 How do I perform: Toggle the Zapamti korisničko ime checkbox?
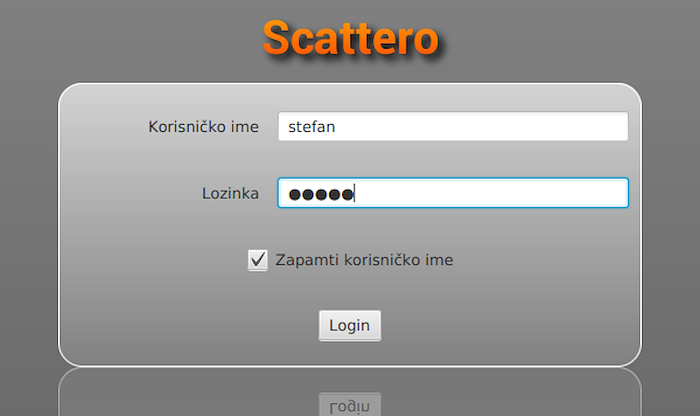pos(258,260)
